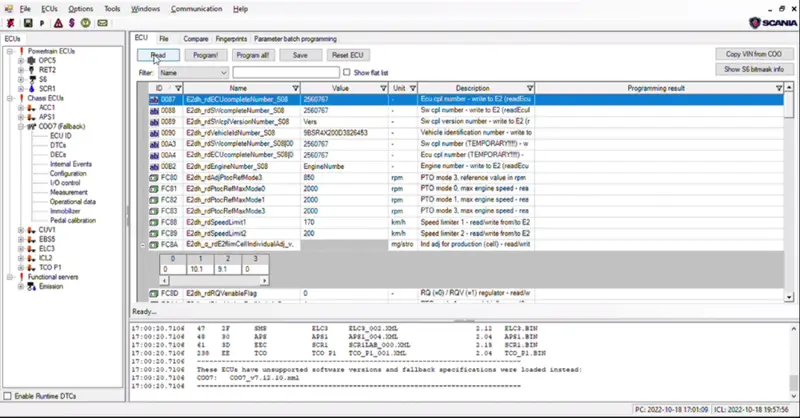Open the Communication menu
This screenshot has height=418, width=800.
[196, 9]
